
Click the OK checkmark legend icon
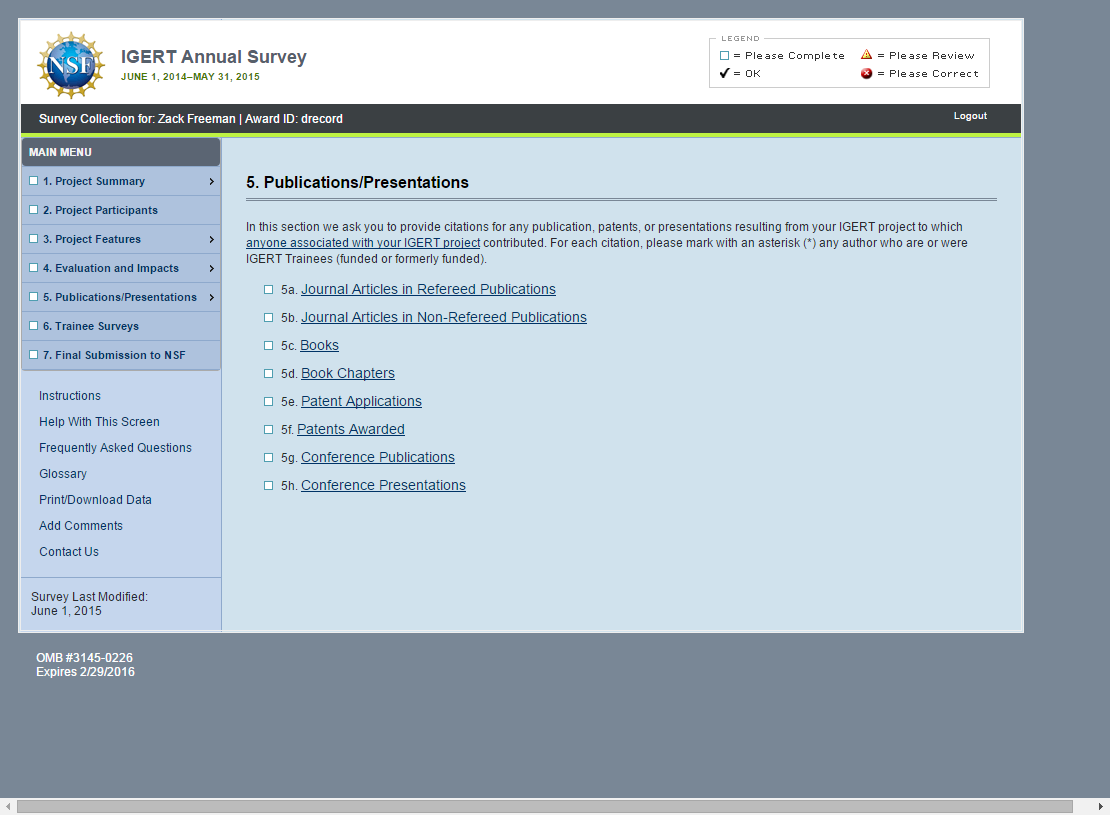pyautogui.click(x=724, y=73)
